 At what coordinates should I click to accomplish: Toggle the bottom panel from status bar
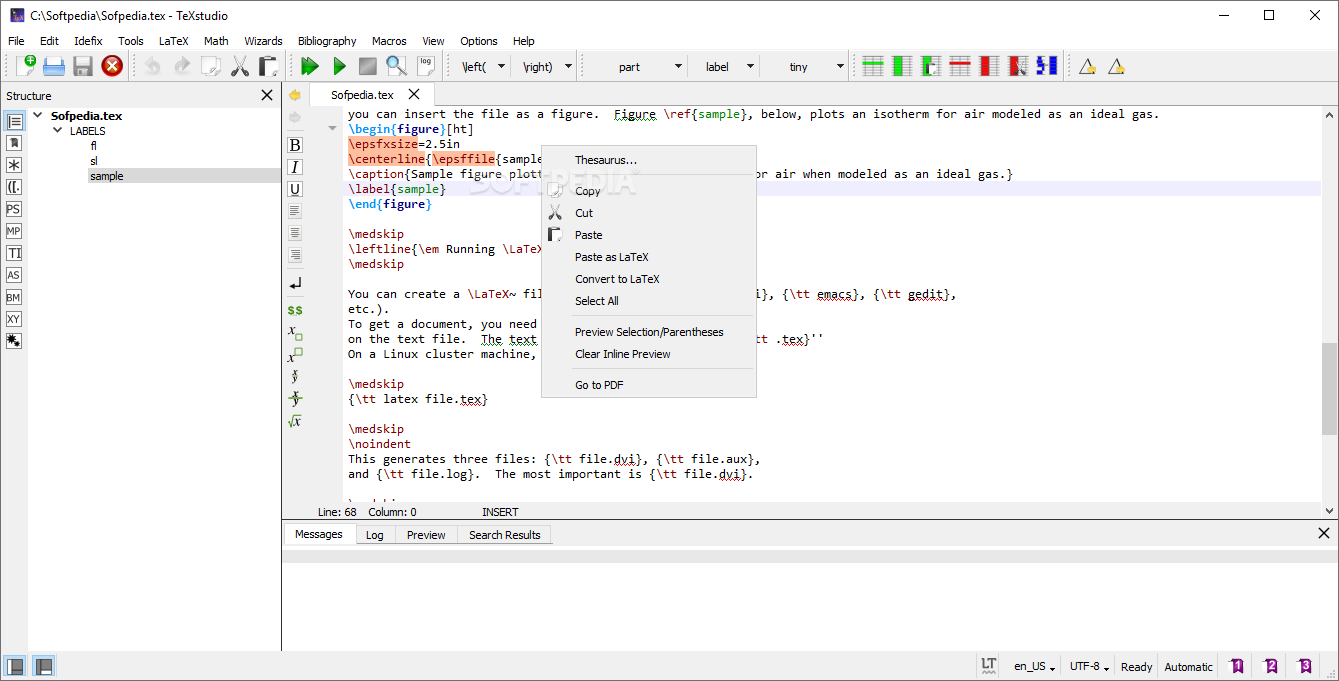click(44, 666)
